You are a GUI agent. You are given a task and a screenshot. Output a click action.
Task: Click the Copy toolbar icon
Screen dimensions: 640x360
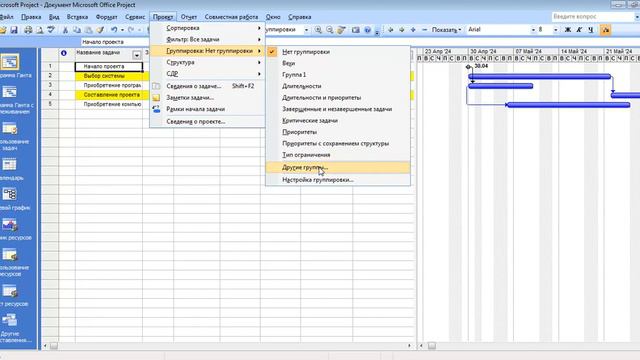click(76, 30)
